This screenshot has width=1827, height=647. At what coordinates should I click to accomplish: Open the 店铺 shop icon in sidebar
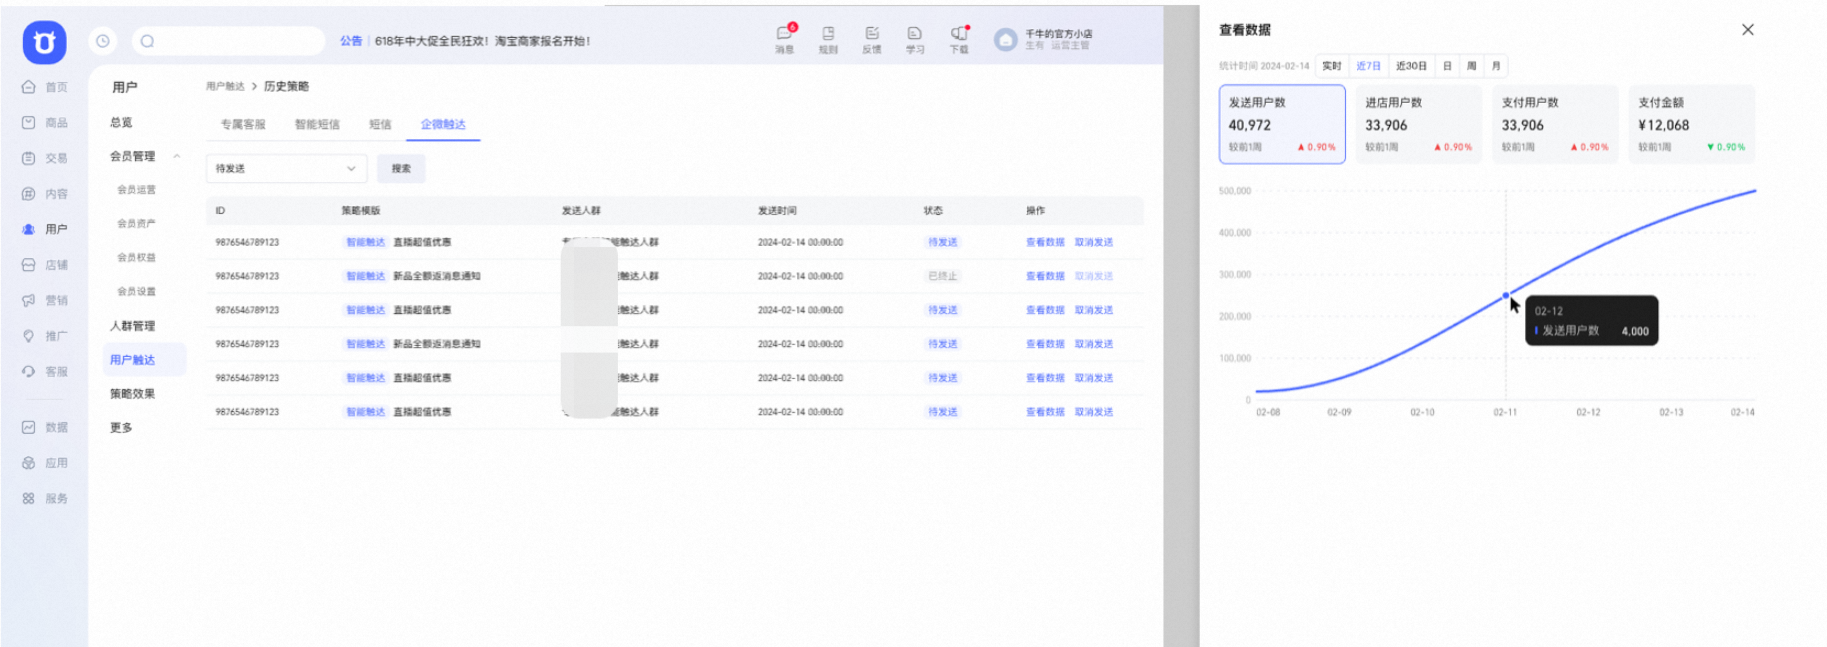click(x=29, y=265)
